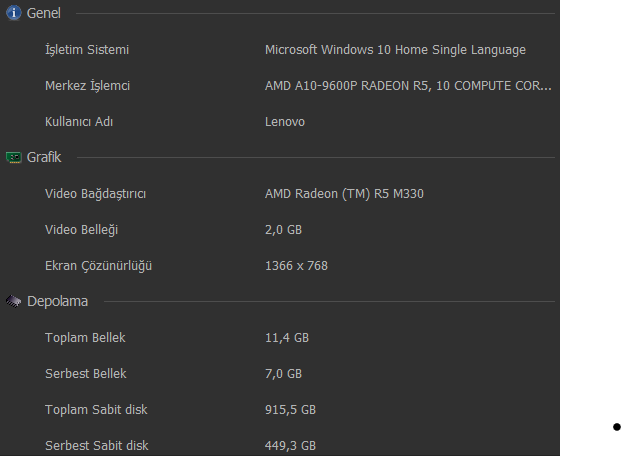Click the İşletim Sistemi label
Viewport: 622px width, 456px height.
87,50
